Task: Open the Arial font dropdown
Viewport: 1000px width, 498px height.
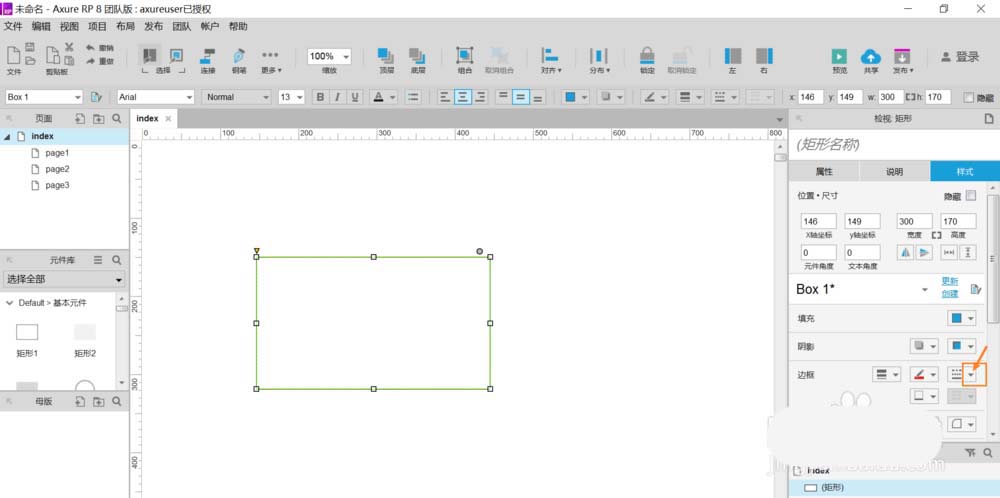Action: click(x=154, y=97)
